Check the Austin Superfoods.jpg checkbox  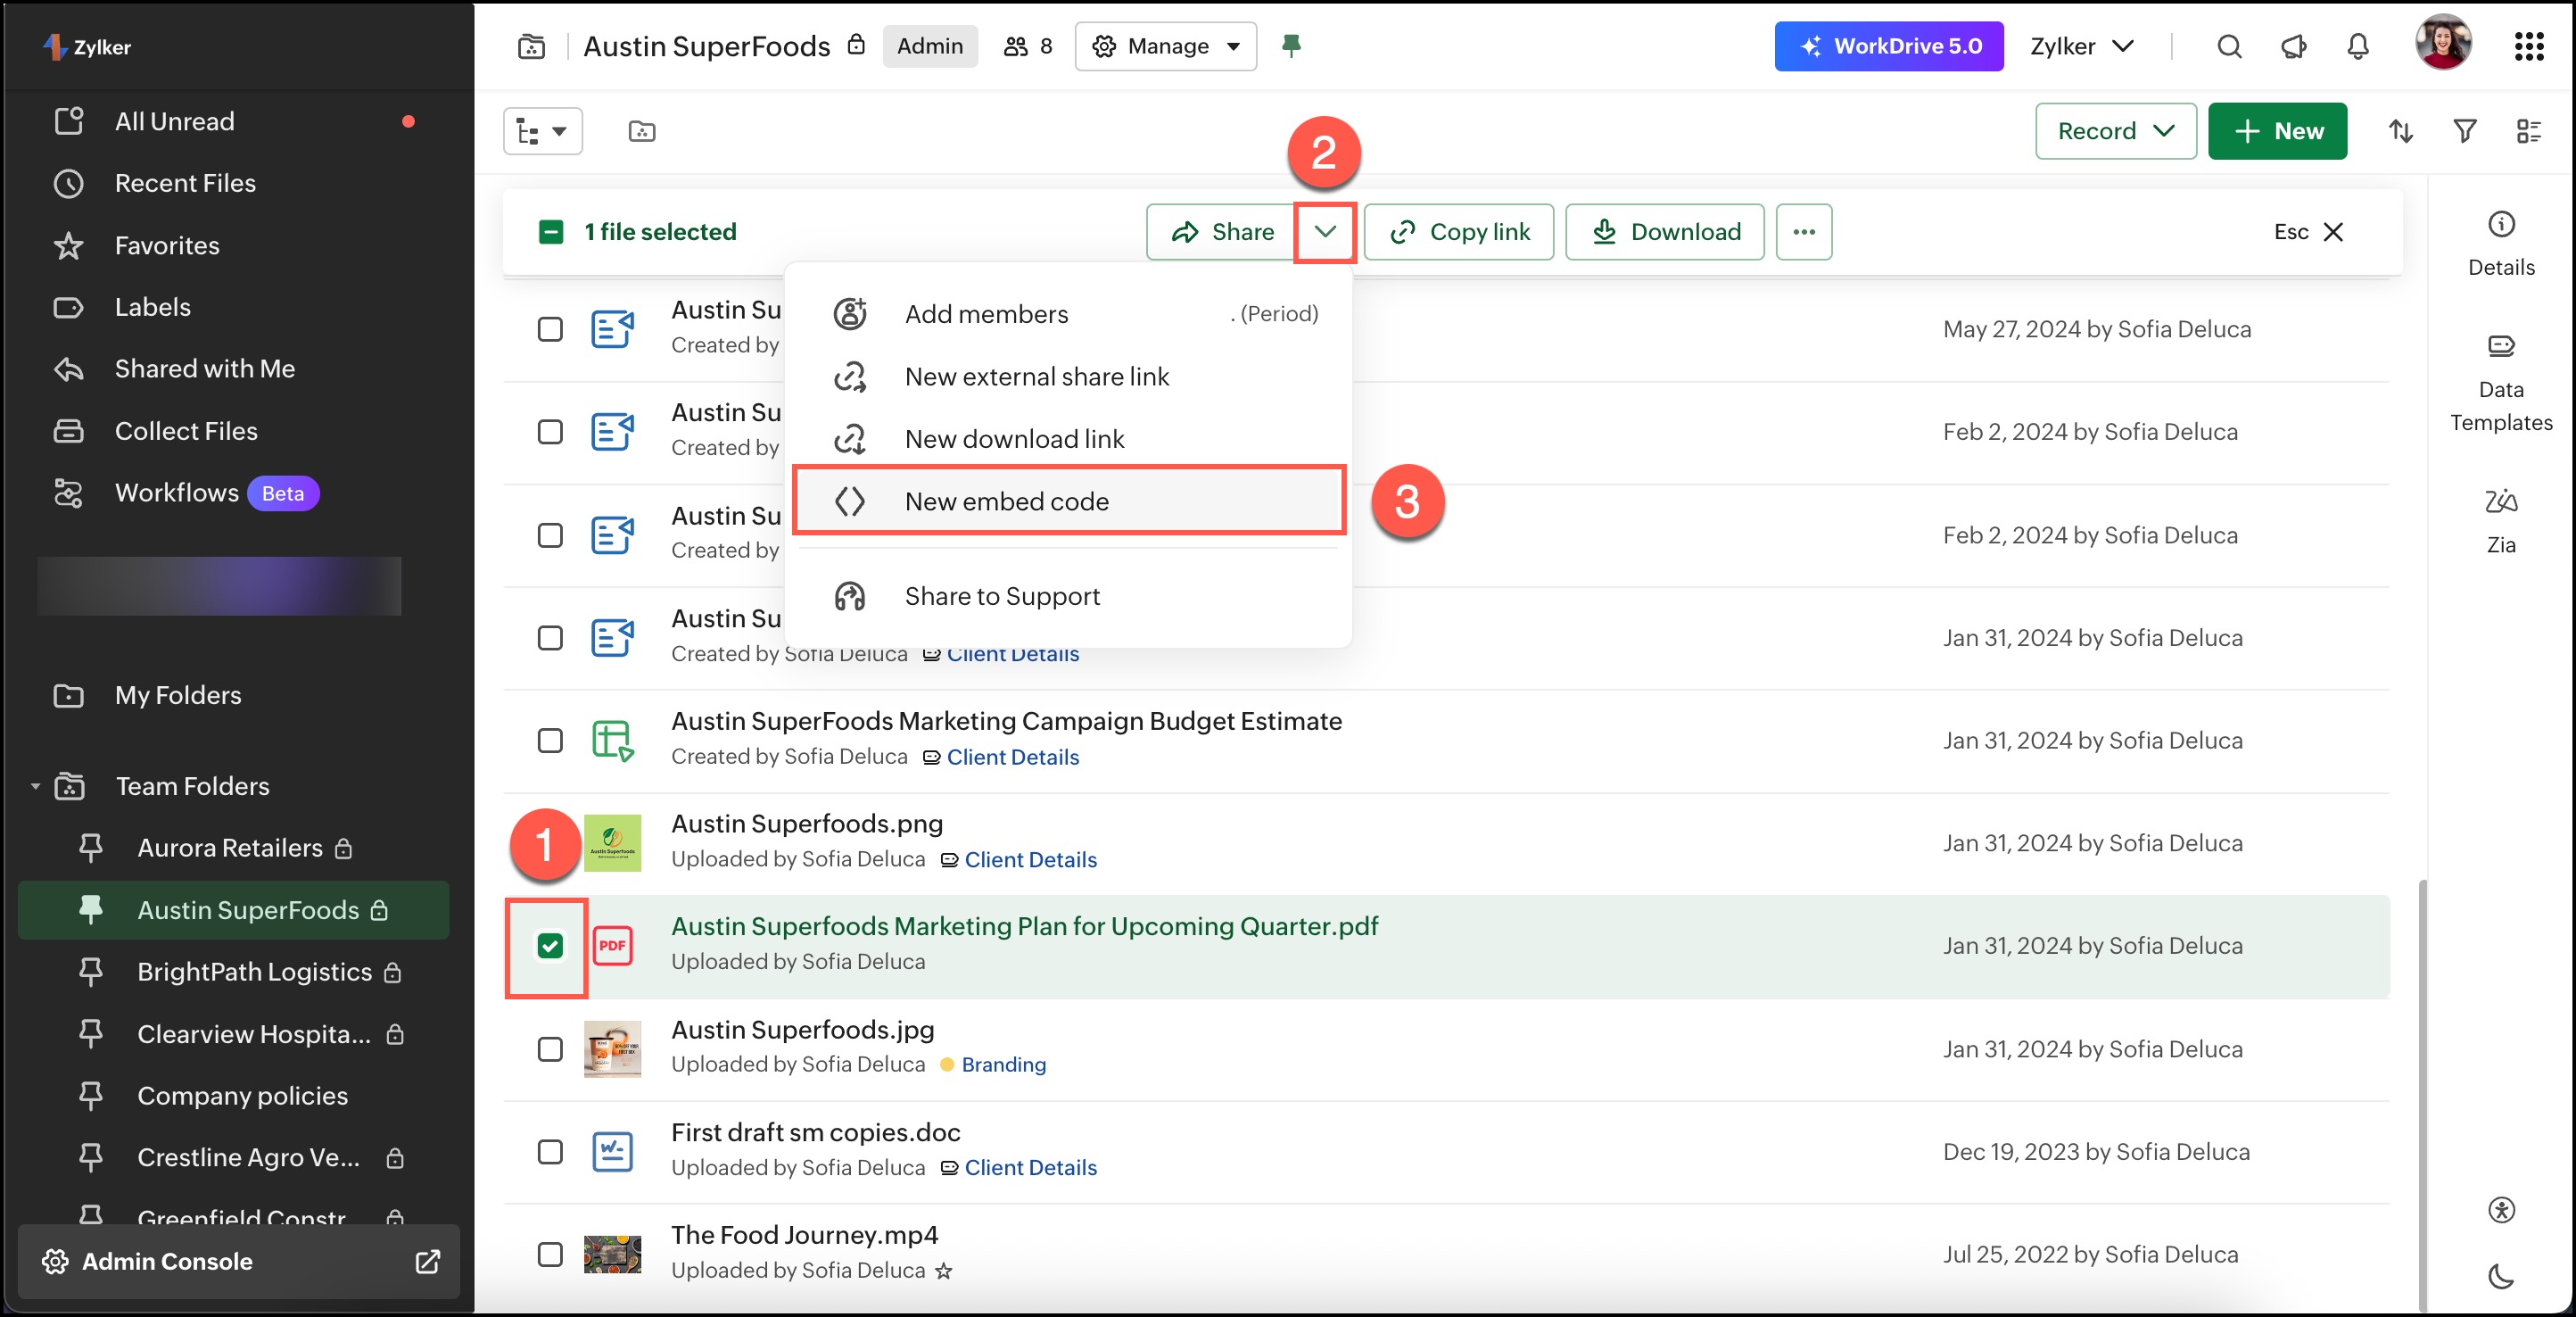(x=550, y=1049)
